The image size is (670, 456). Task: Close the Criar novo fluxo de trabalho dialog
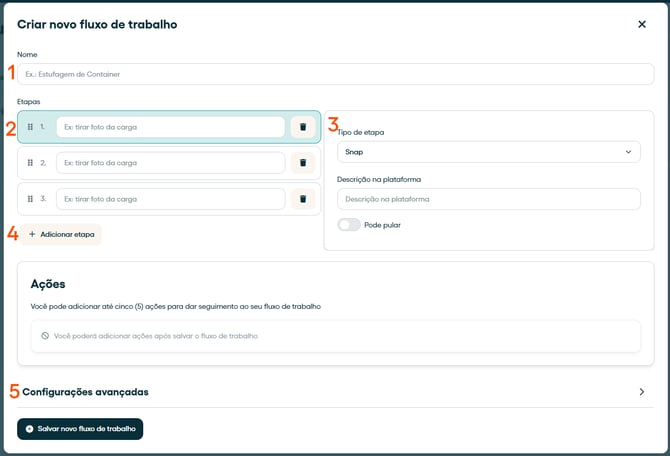pyautogui.click(x=642, y=24)
